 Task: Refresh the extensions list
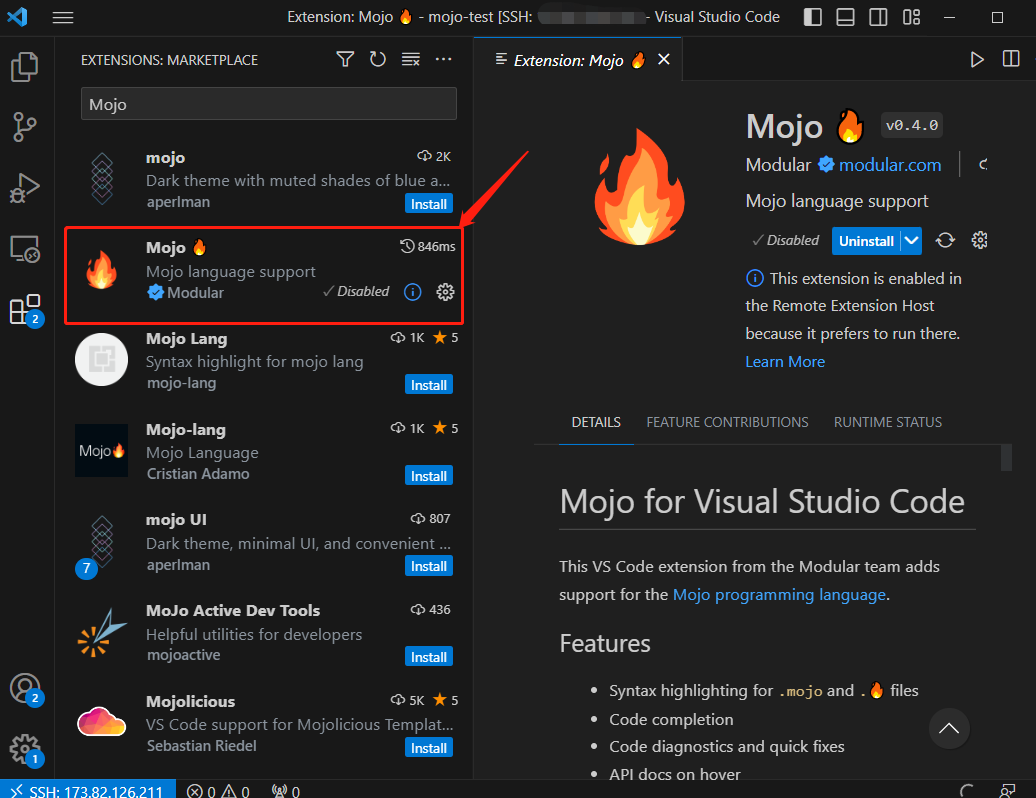(378, 59)
